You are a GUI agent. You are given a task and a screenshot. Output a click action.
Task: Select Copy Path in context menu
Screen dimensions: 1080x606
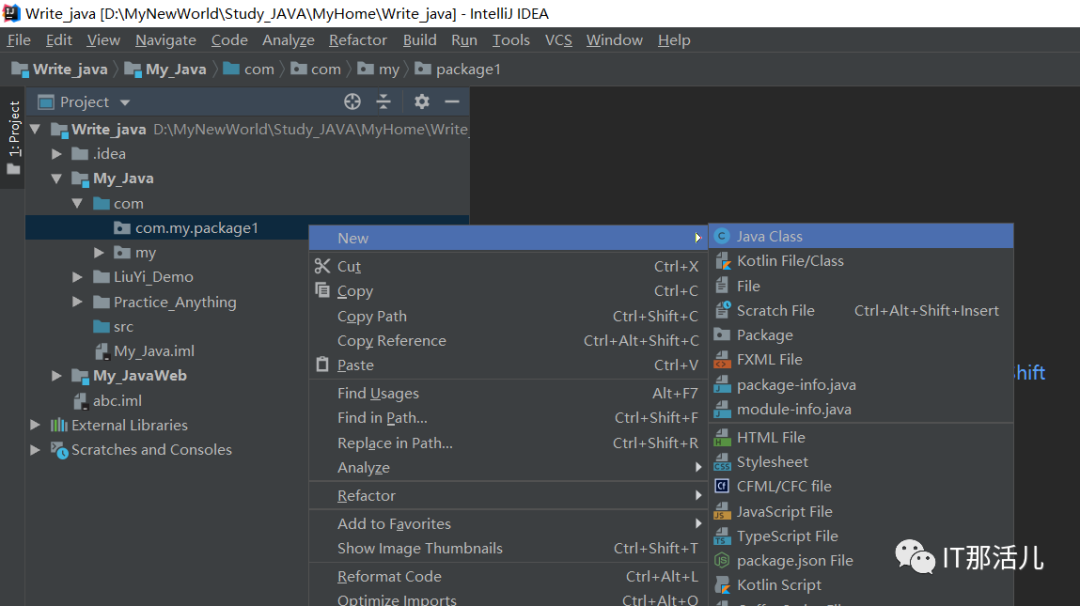tap(508, 316)
